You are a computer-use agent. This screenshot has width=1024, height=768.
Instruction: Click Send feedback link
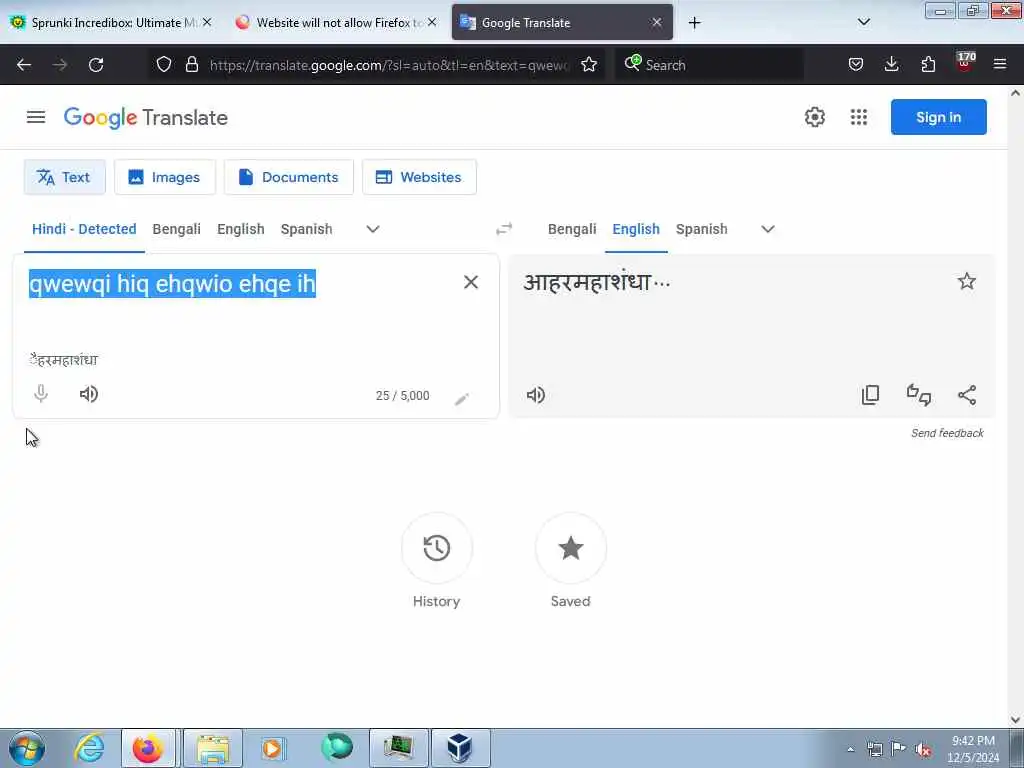tap(947, 433)
